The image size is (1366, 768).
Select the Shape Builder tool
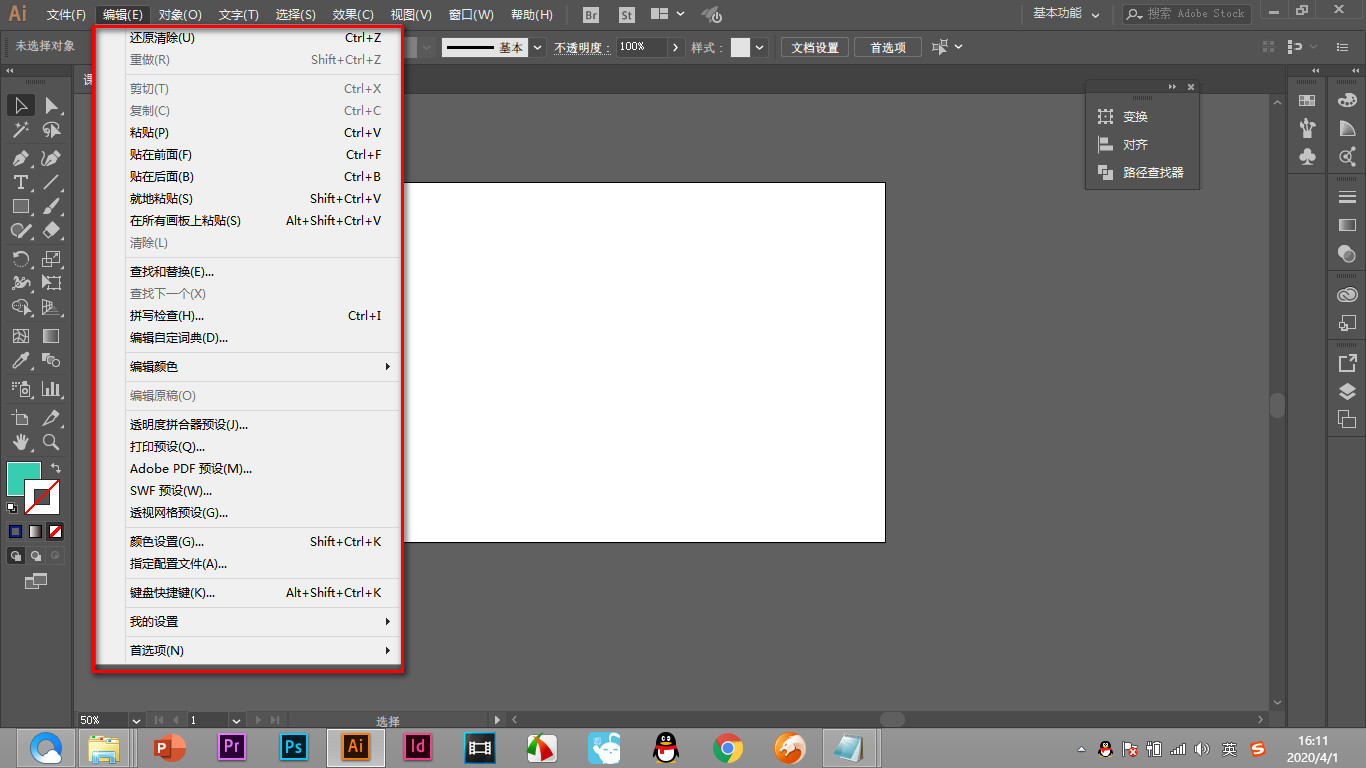(21, 307)
